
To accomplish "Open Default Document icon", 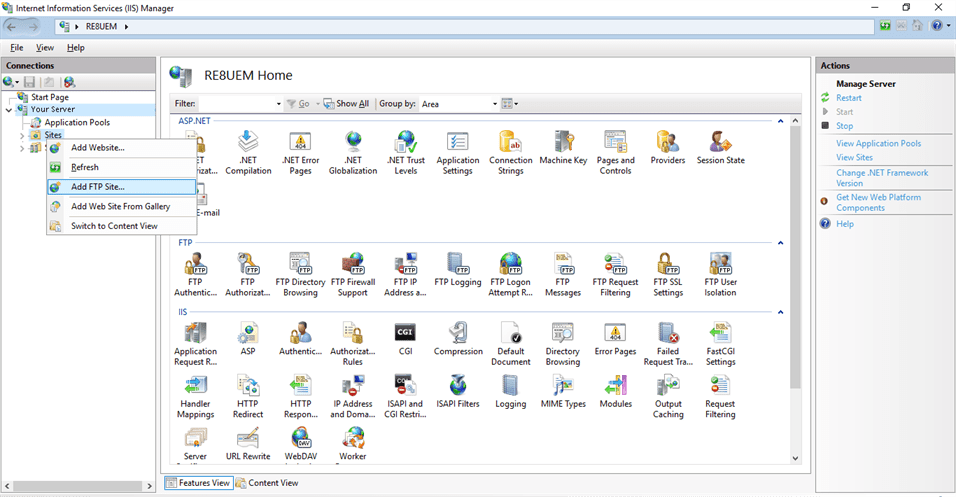I will [x=510, y=344].
